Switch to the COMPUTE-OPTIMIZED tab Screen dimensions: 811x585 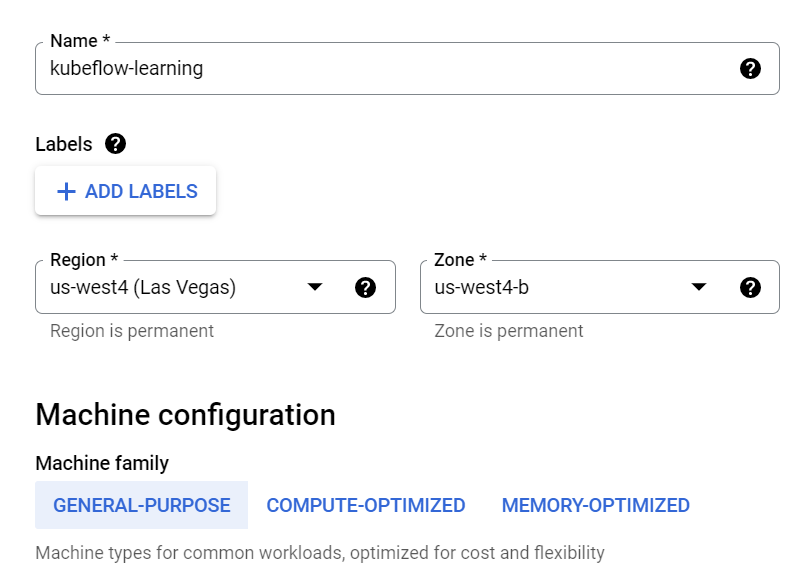365,505
